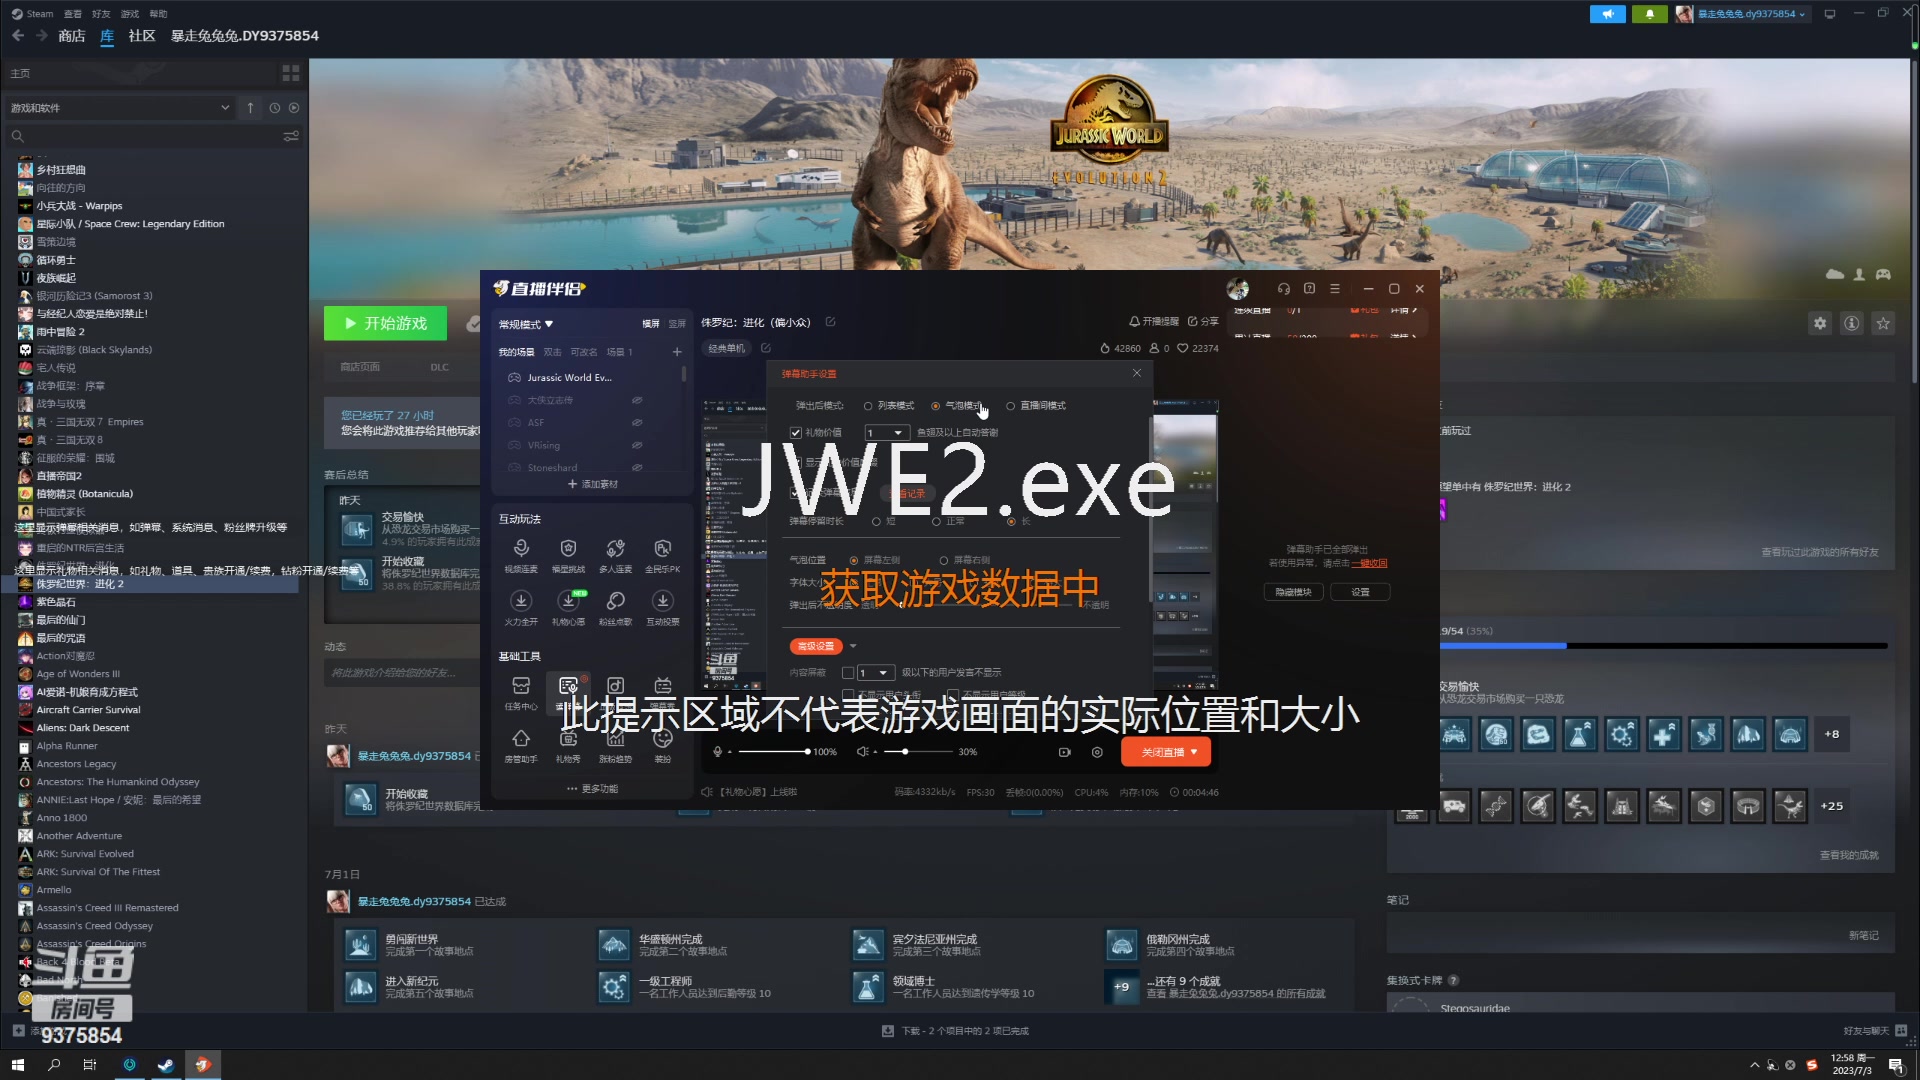Start the 全民乐PK feature
1920x1080 pixels.
(x=662, y=555)
